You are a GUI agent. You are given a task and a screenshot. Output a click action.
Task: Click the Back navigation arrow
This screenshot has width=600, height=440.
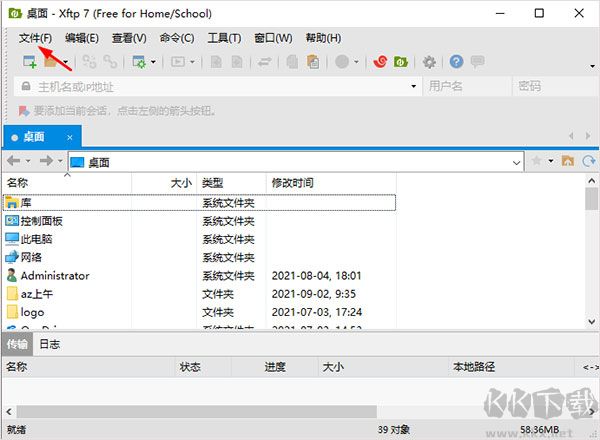(x=14, y=161)
